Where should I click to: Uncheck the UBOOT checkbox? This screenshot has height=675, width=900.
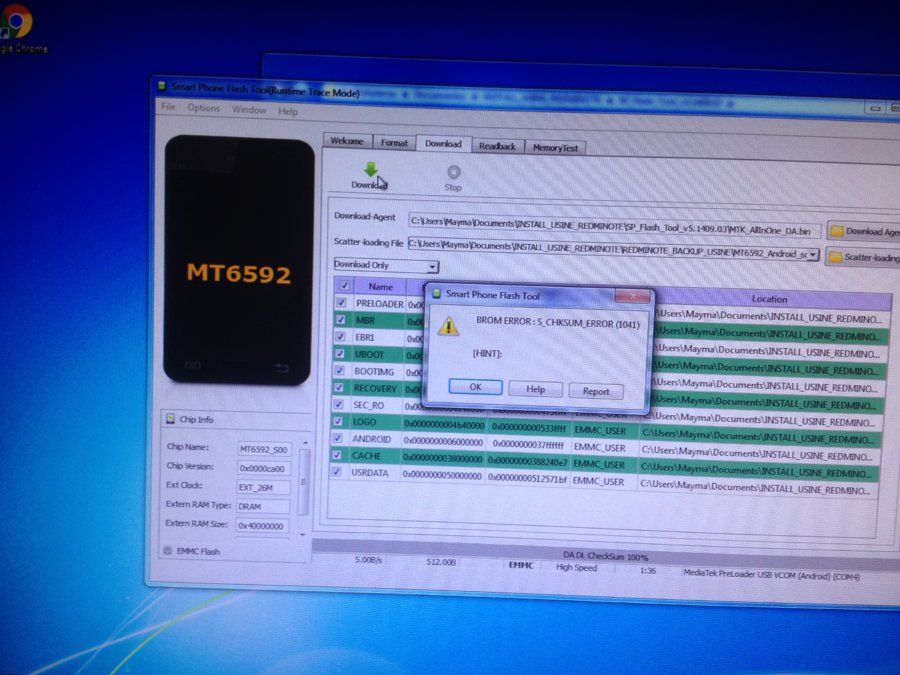click(x=340, y=354)
